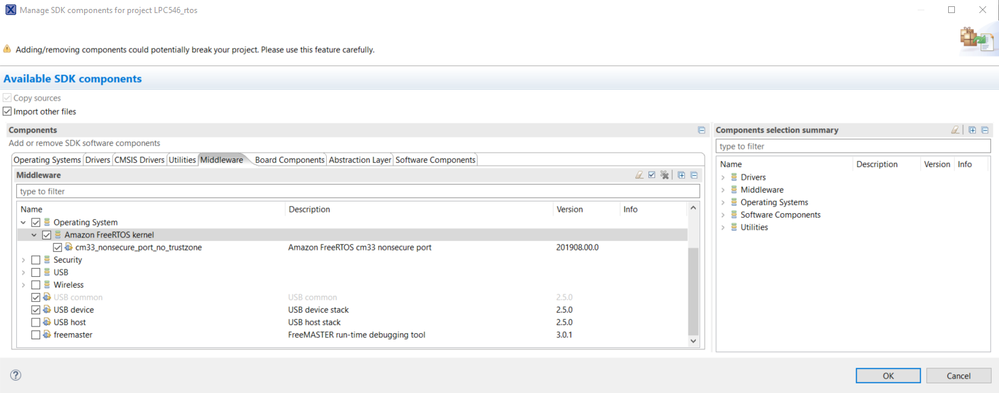Enable the USB host checkbox
The width and height of the screenshot is (999, 393).
pos(36,322)
